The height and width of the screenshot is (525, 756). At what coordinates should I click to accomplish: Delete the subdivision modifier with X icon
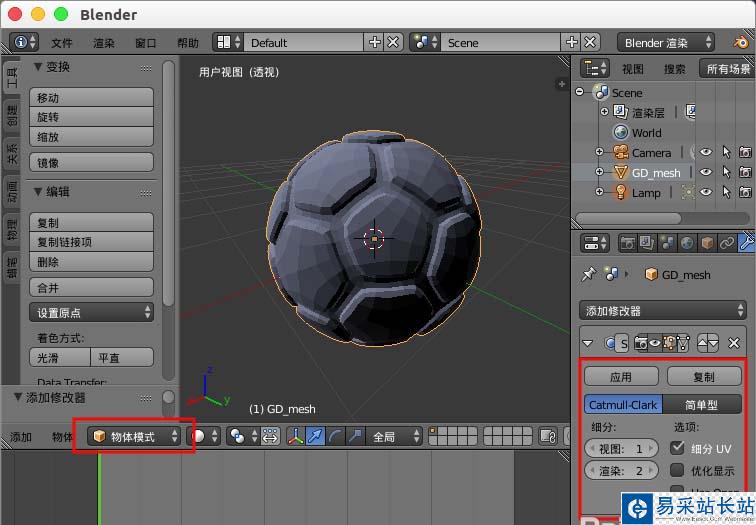point(735,342)
